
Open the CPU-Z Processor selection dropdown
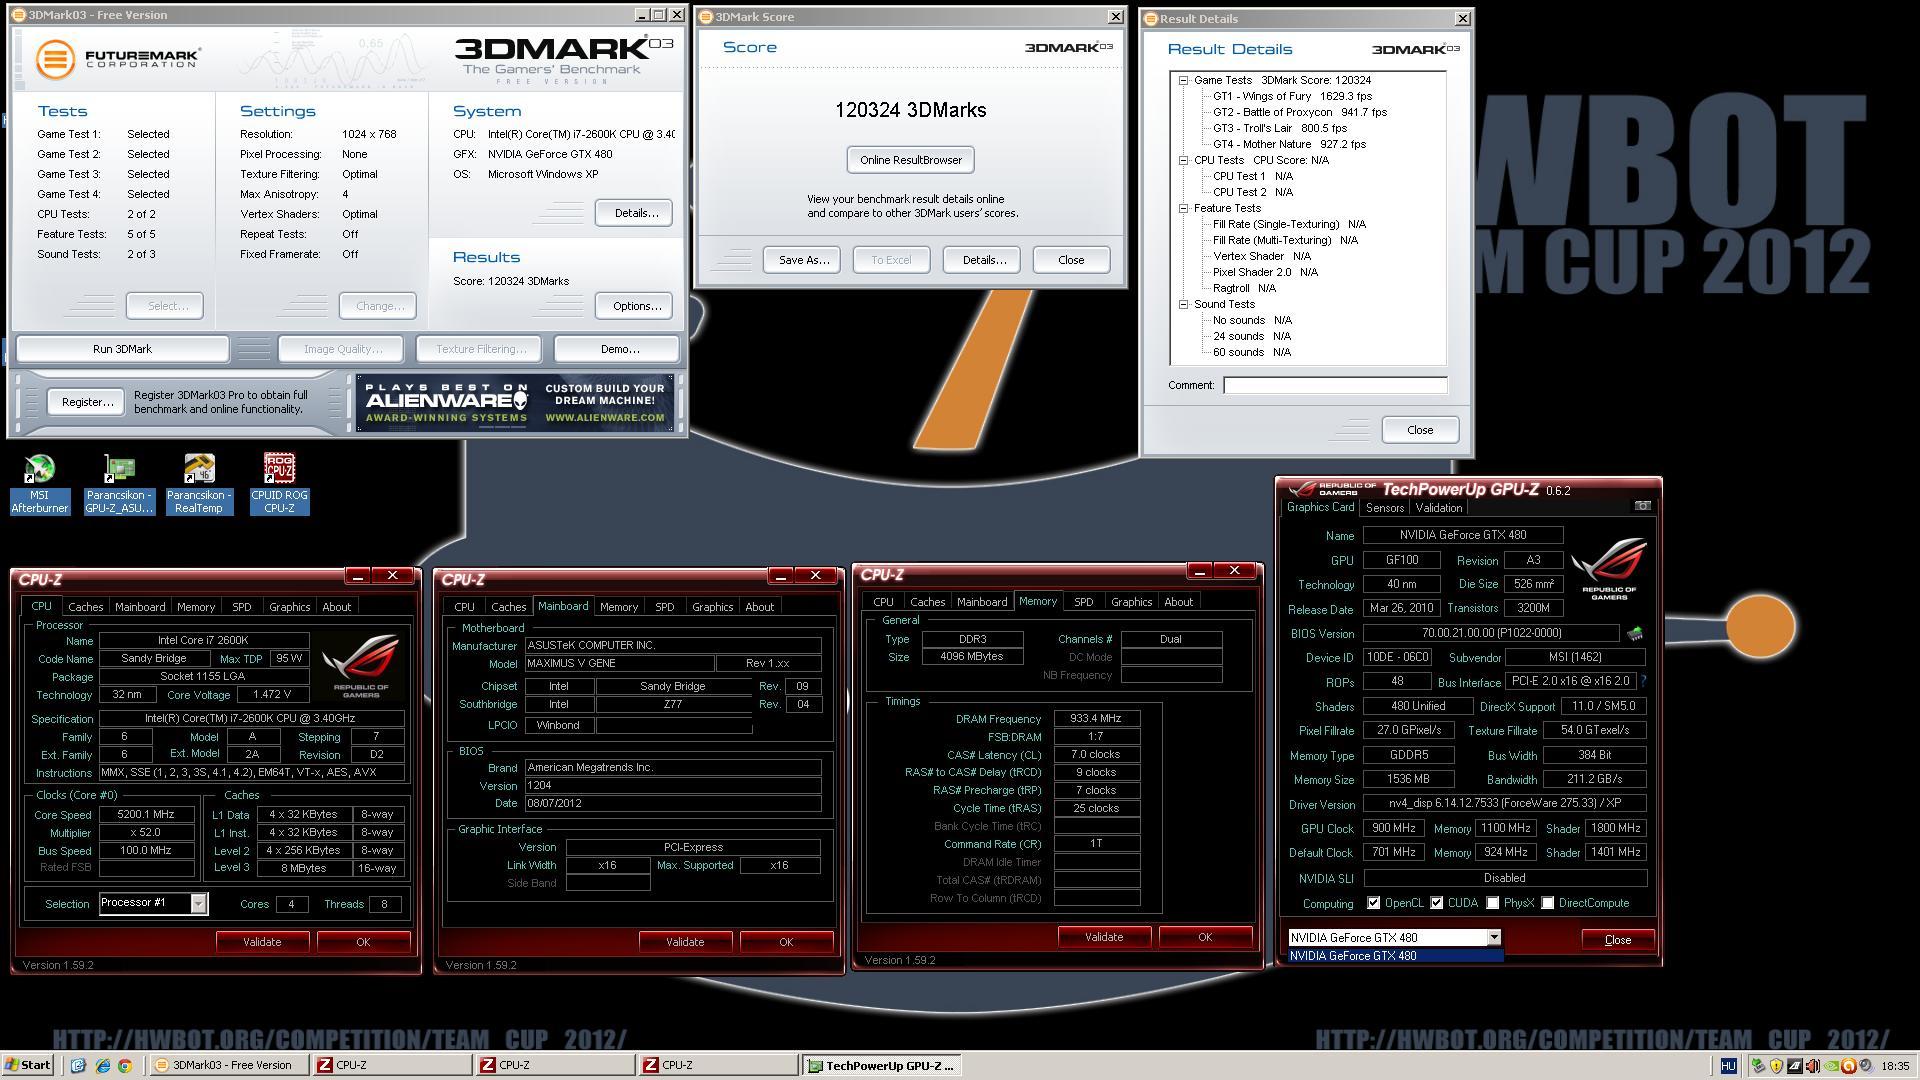tap(198, 904)
